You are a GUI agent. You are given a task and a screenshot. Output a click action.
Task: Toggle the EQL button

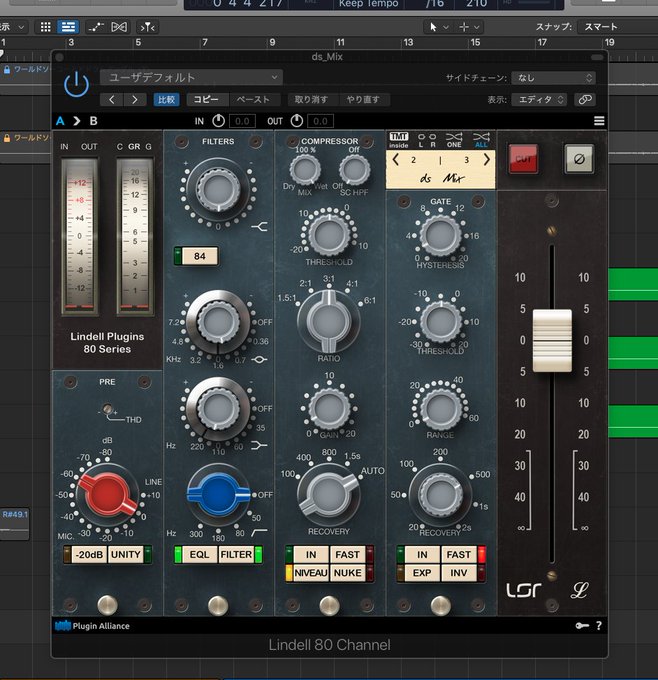[200, 555]
